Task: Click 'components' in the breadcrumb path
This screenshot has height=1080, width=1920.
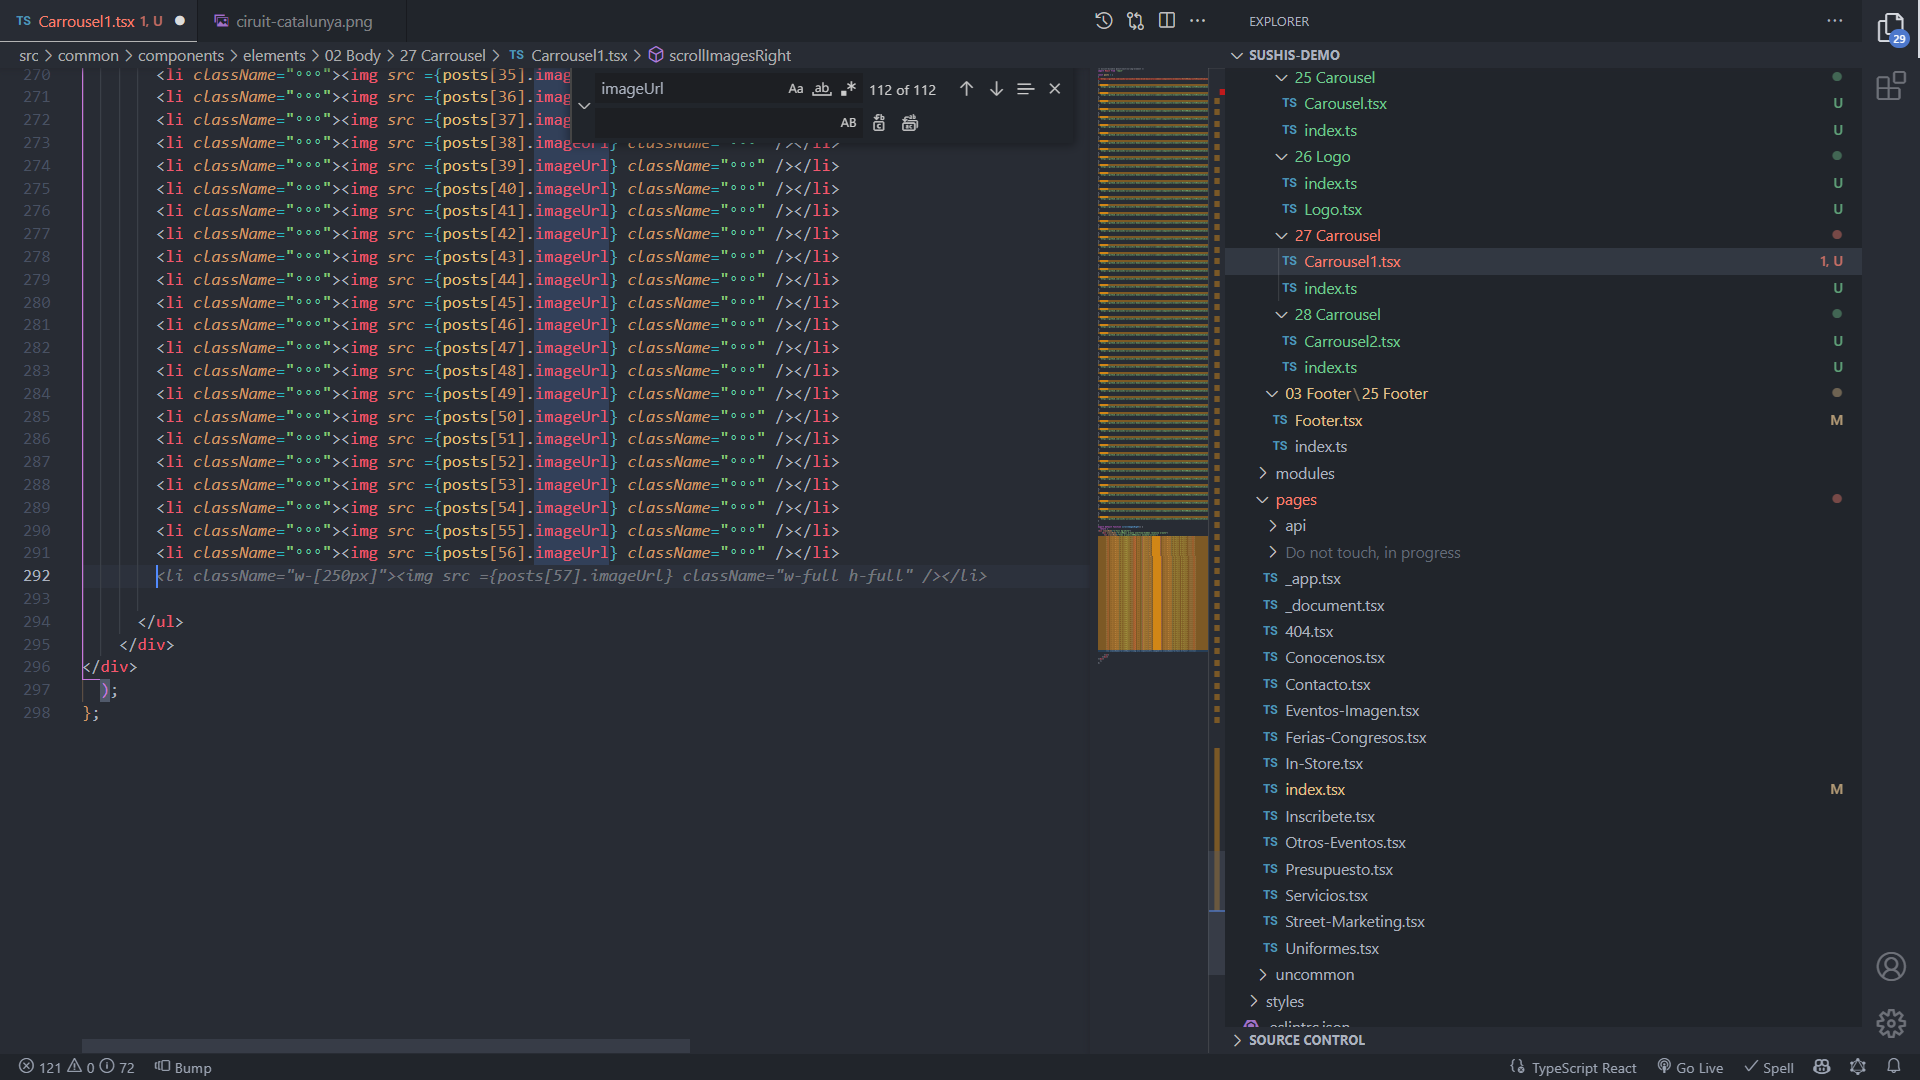Action: (181, 56)
